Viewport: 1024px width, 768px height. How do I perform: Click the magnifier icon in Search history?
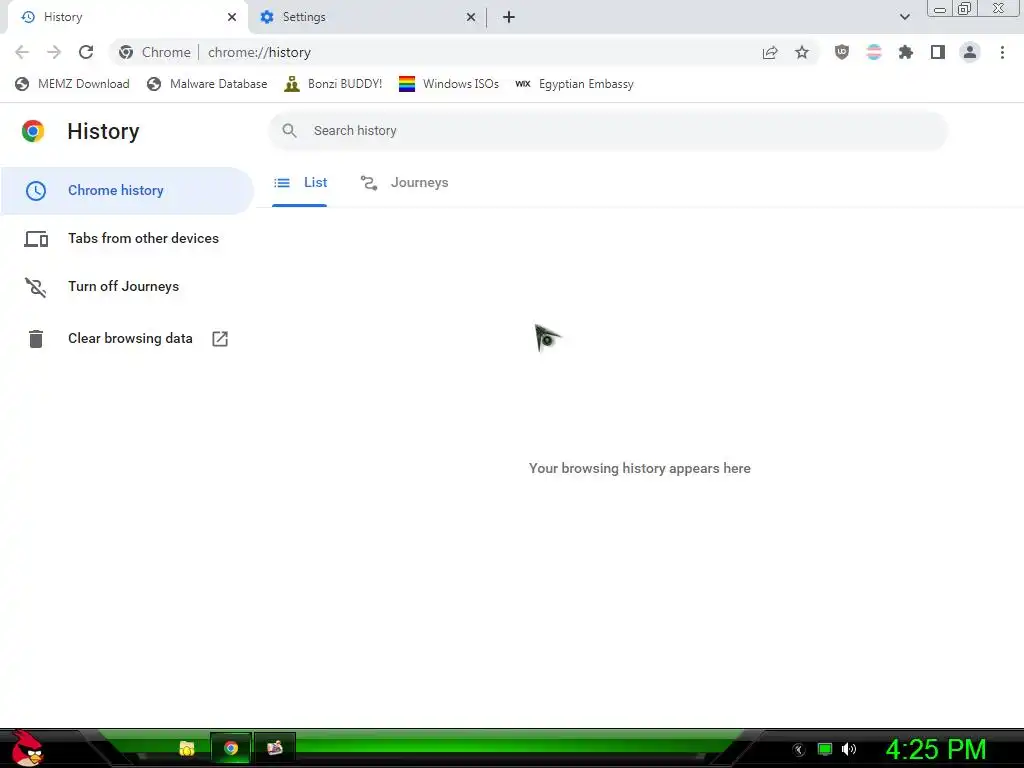pyautogui.click(x=289, y=131)
